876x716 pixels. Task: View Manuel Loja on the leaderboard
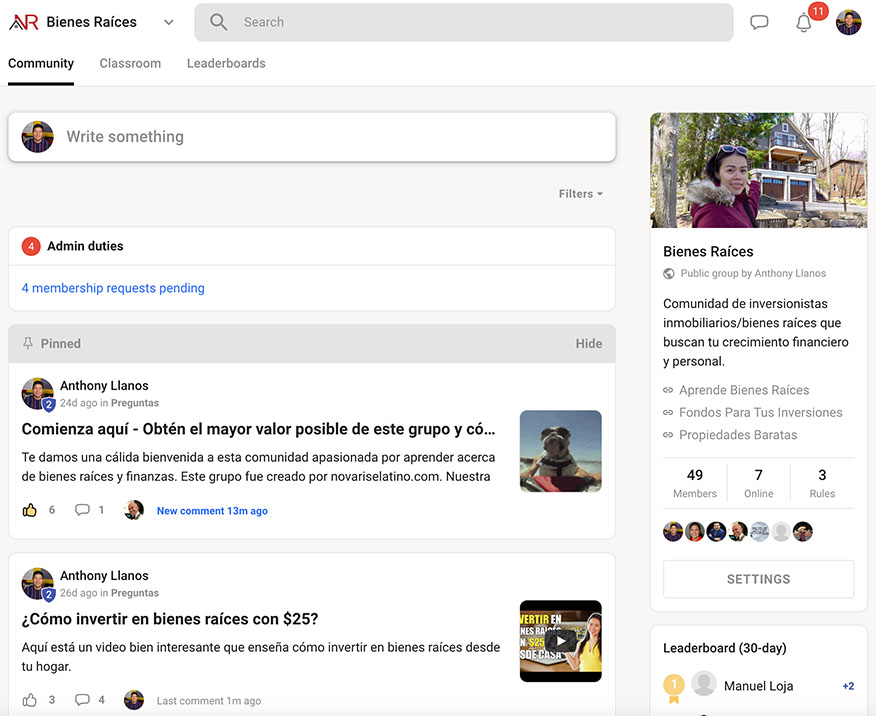758,686
